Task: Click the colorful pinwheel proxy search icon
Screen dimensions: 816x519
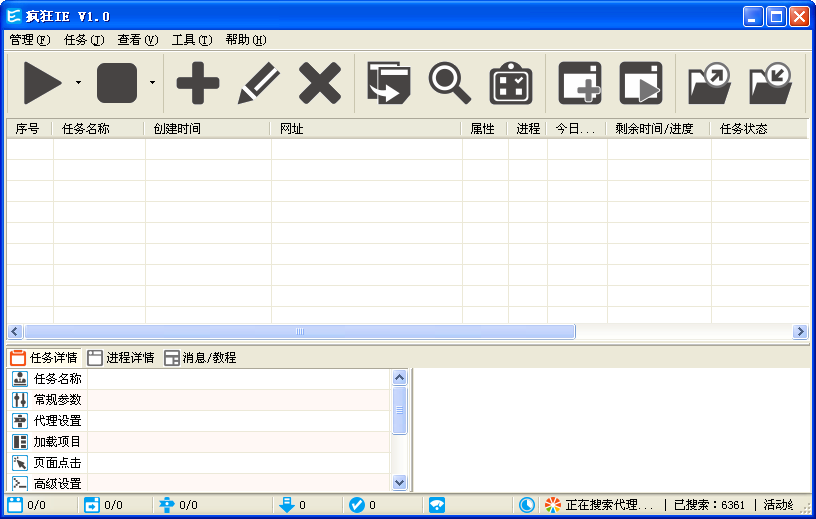Action: click(x=553, y=504)
